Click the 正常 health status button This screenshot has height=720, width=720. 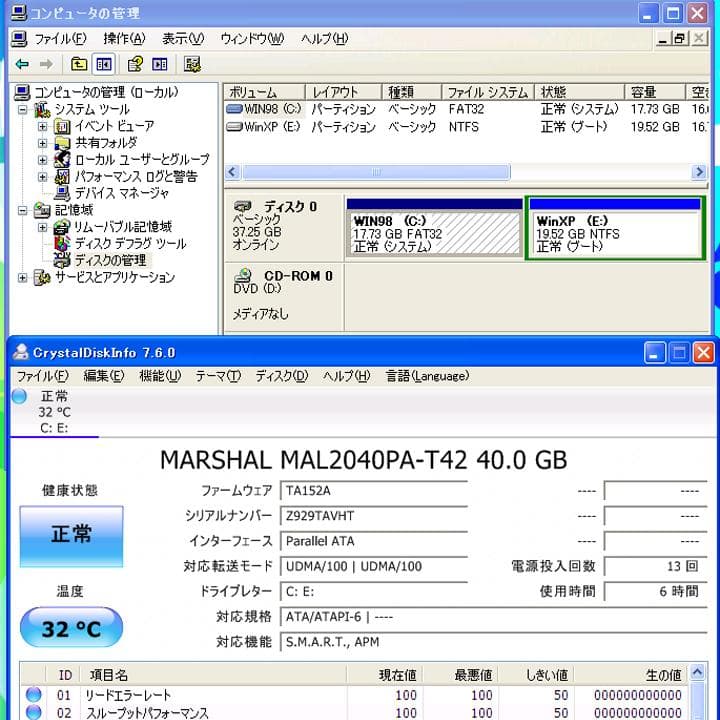[71, 536]
